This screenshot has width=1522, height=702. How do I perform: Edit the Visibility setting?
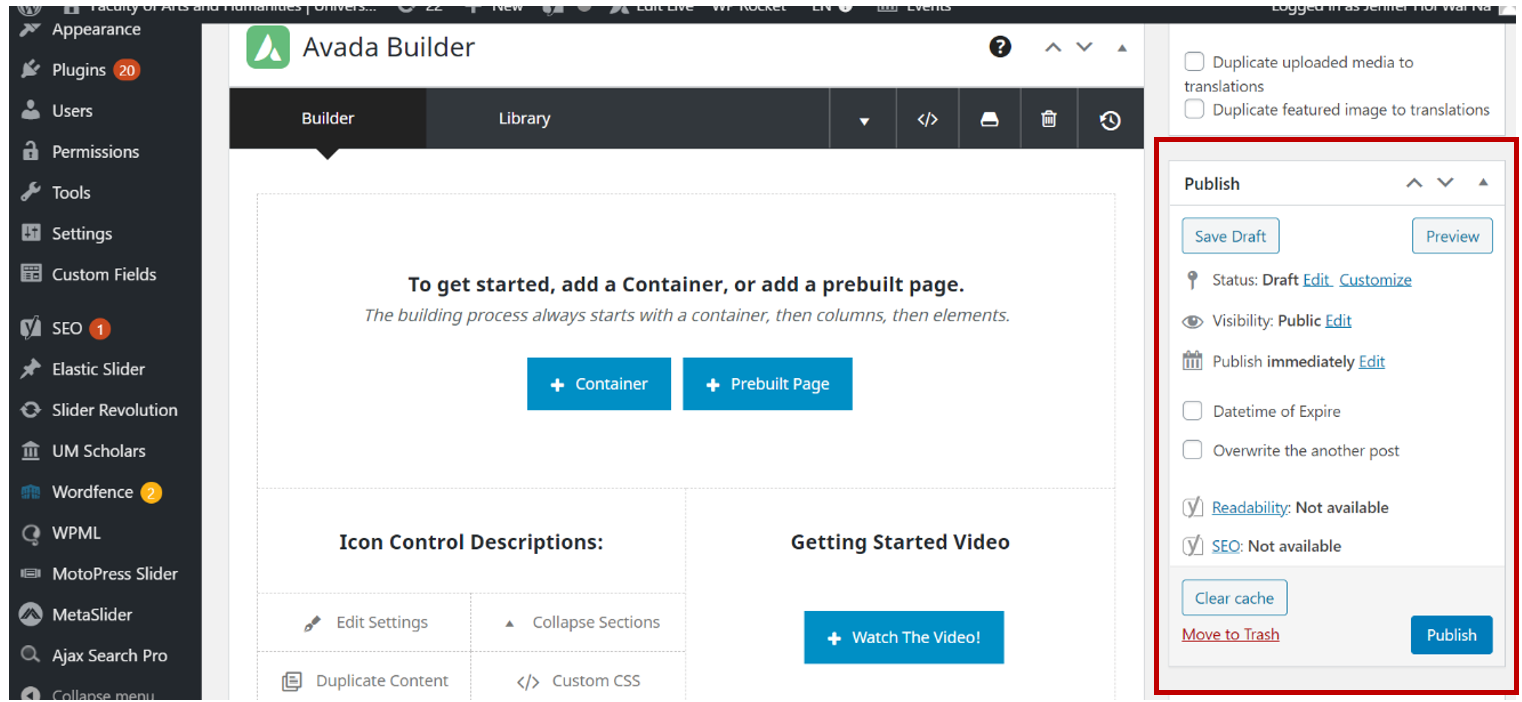click(x=1338, y=321)
